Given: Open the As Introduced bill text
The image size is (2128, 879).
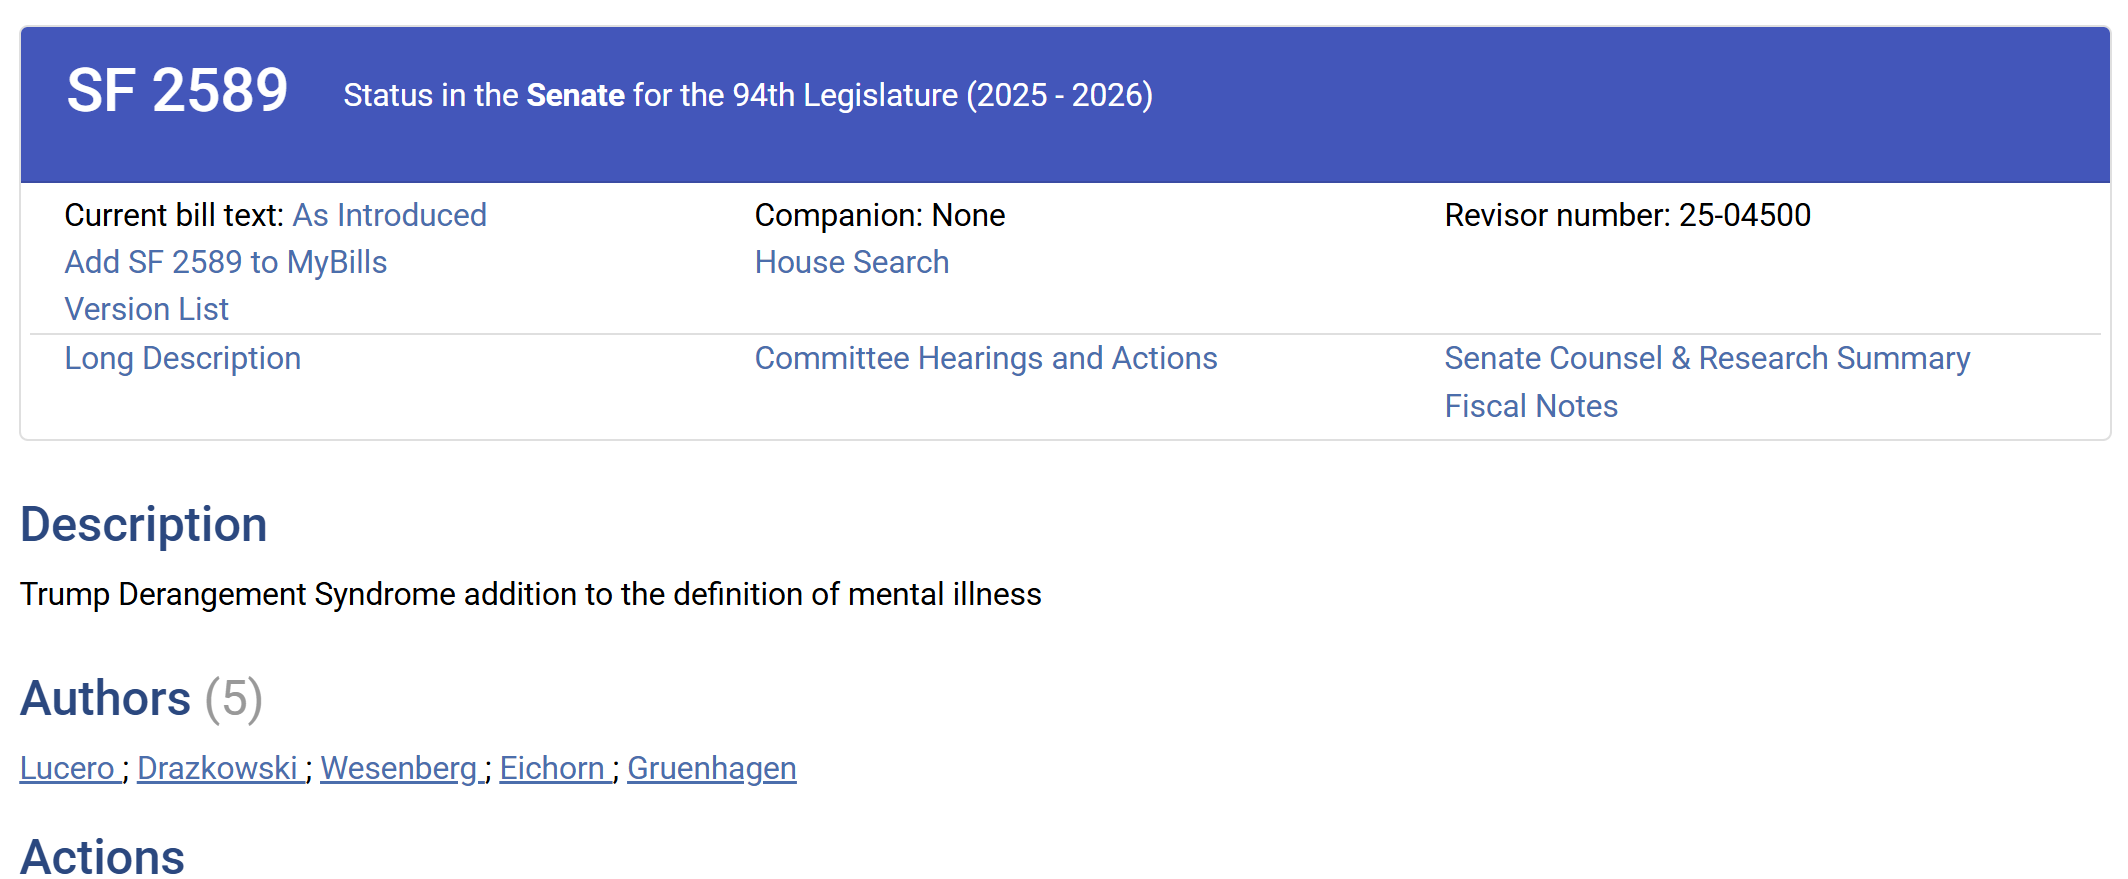Looking at the screenshot, I should click(389, 215).
